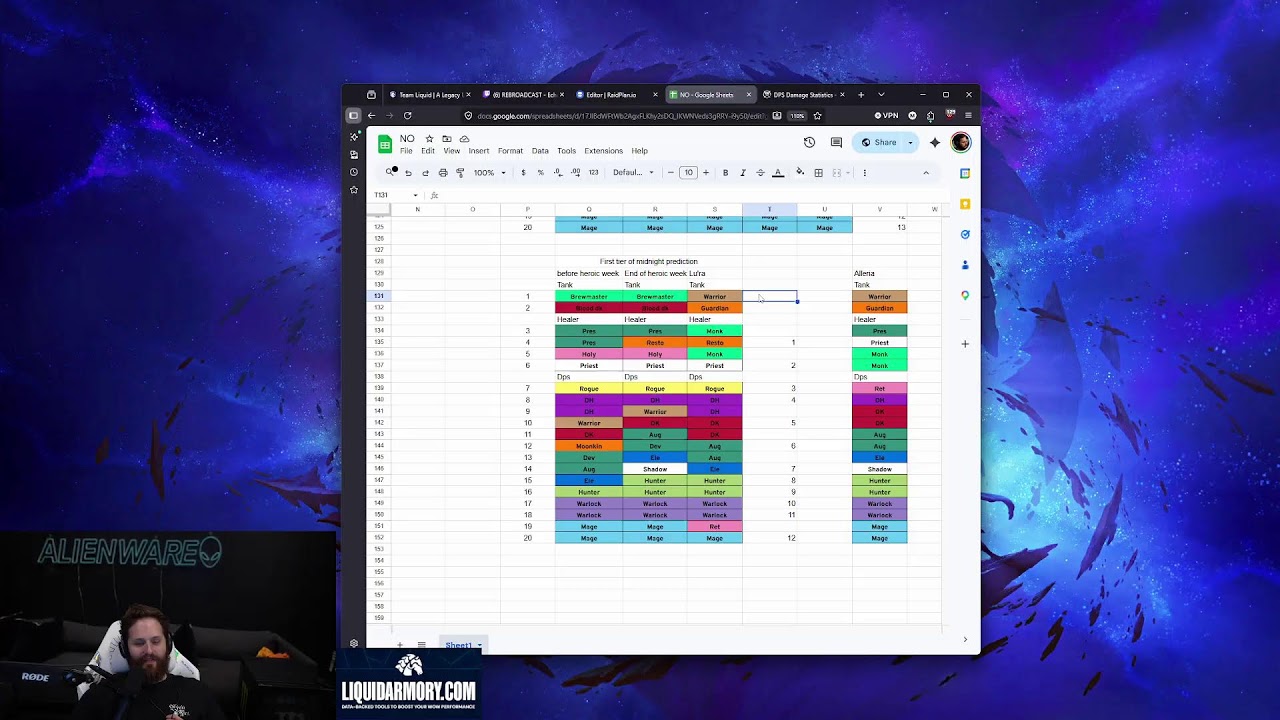
Task: Toggle bold formatting
Action: pyautogui.click(x=725, y=172)
